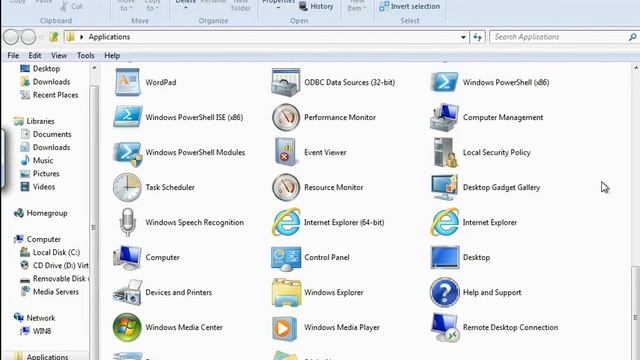640x360 pixels.
Task: Open Internet Explorer (64-bit) icon
Action: pos(286,222)
